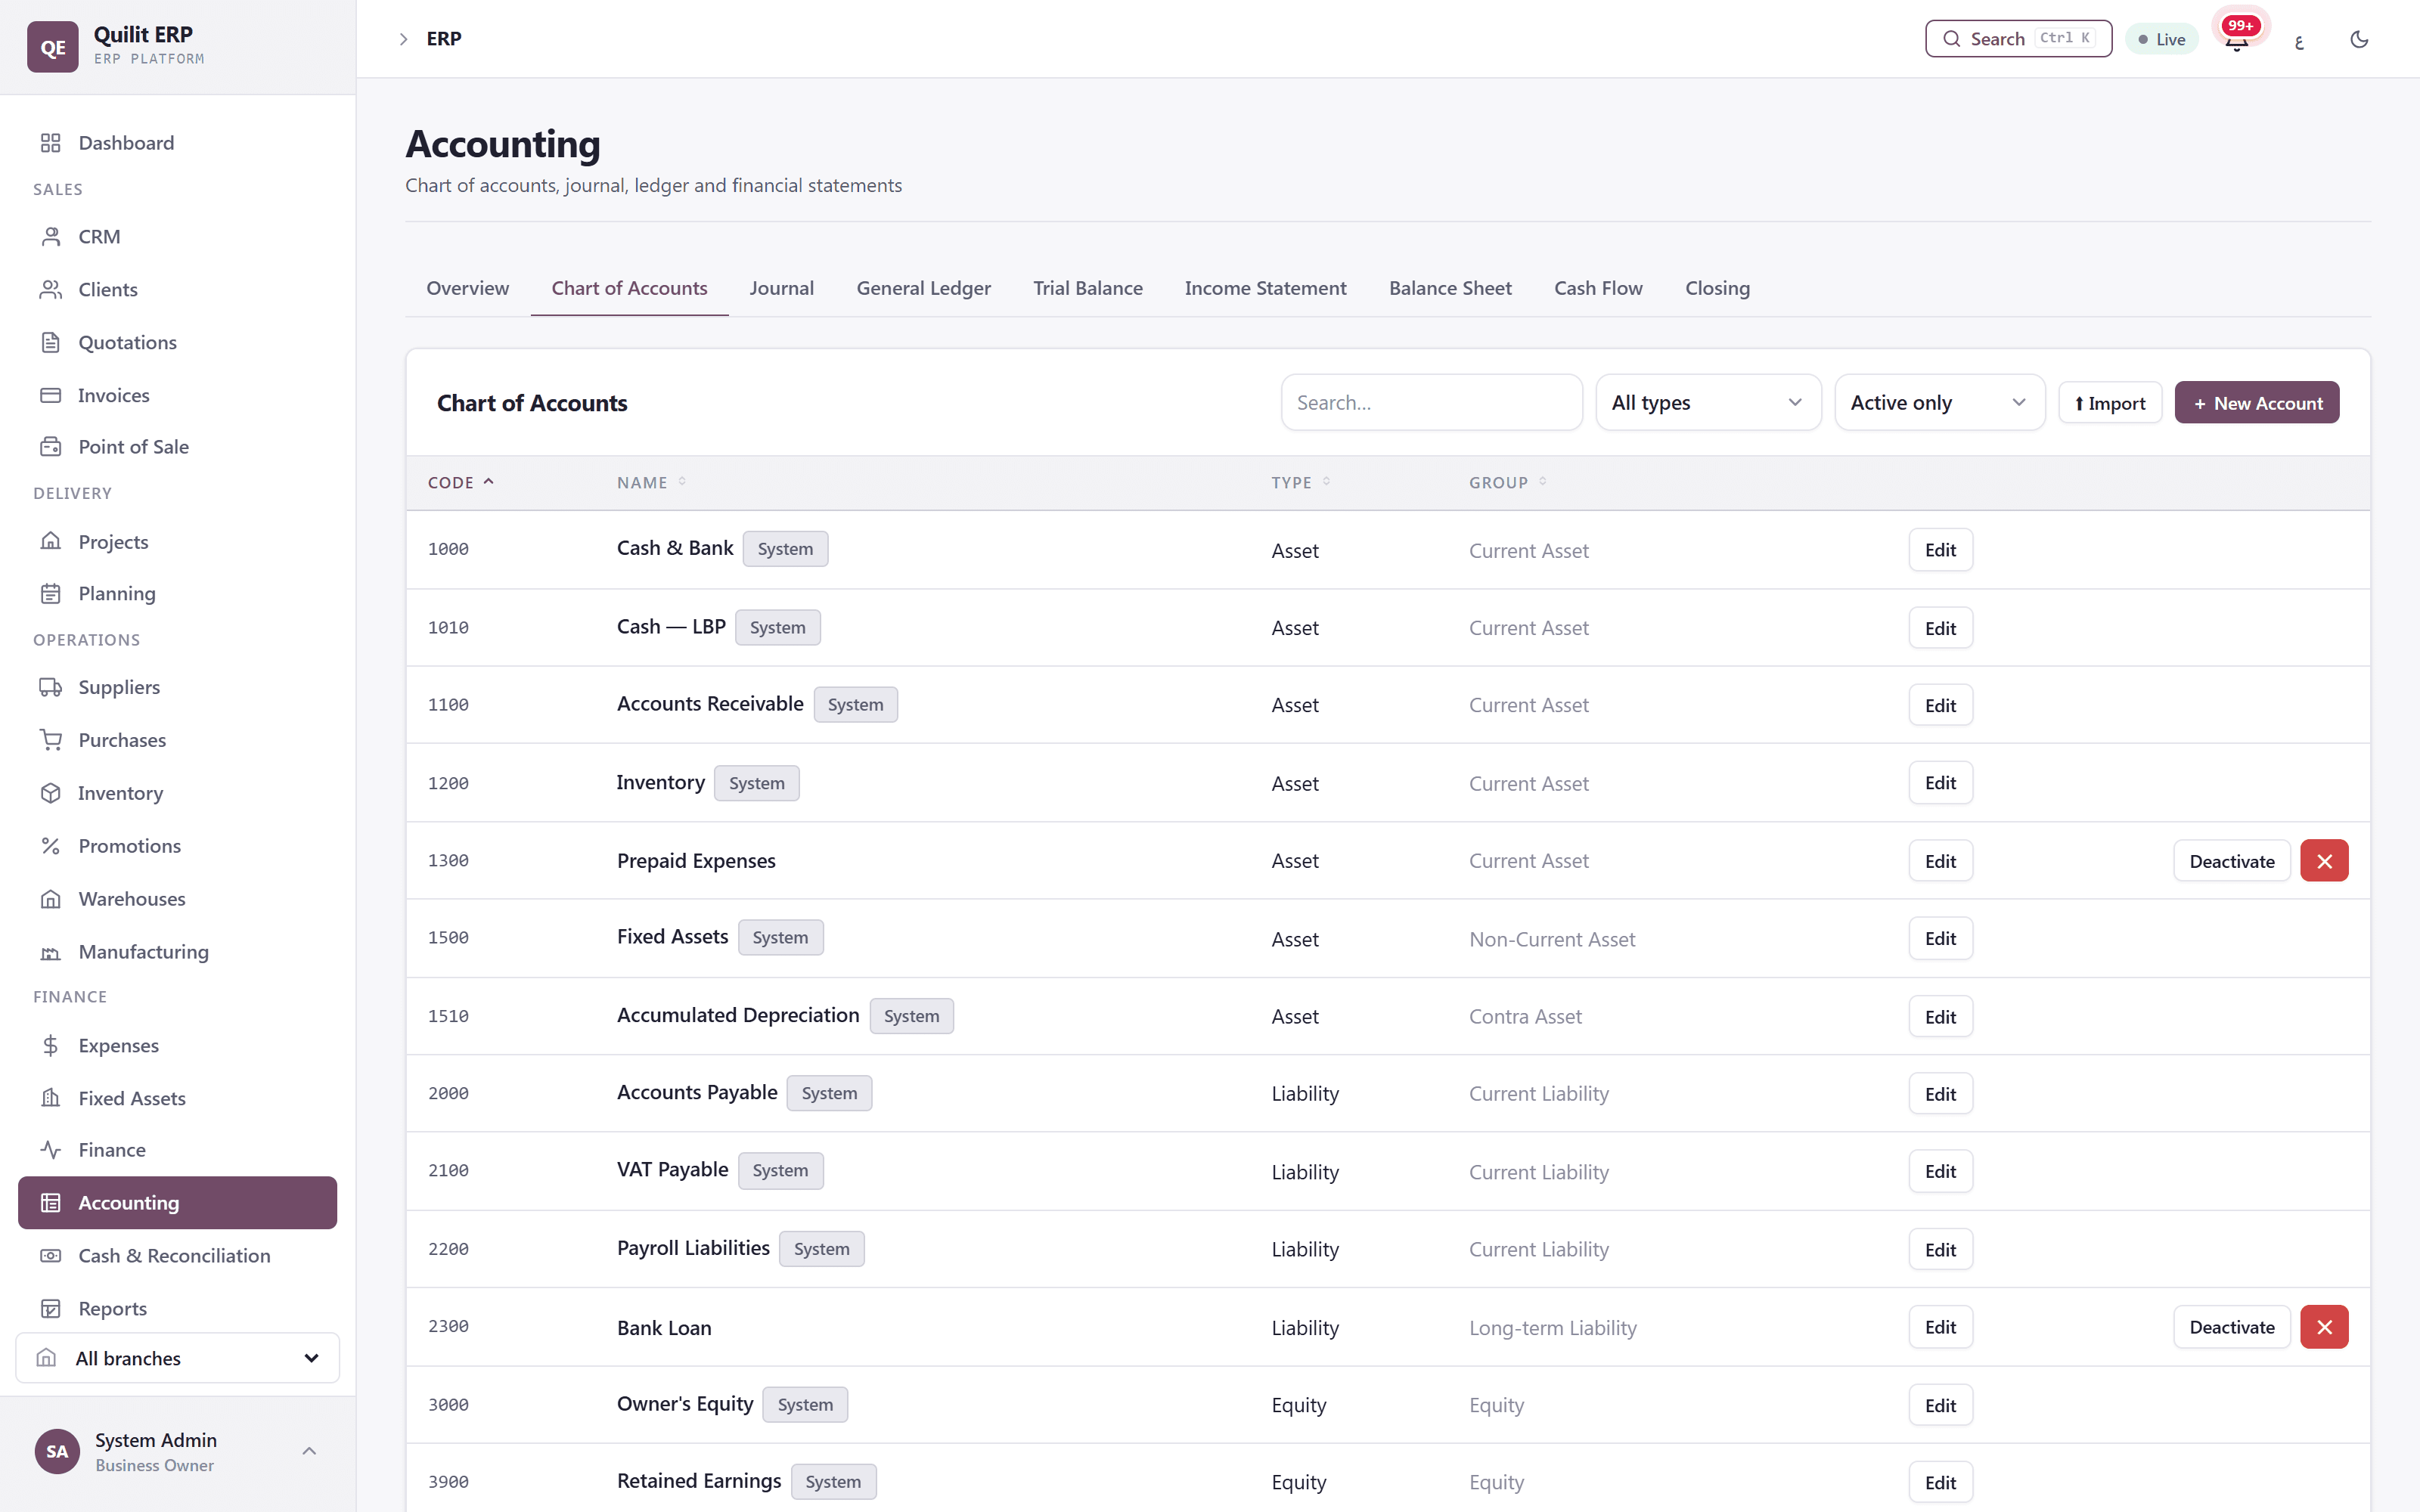Screen dimensions: 2420x1512
Task: Click the Promotions percent icon
Action: [50, 846]
